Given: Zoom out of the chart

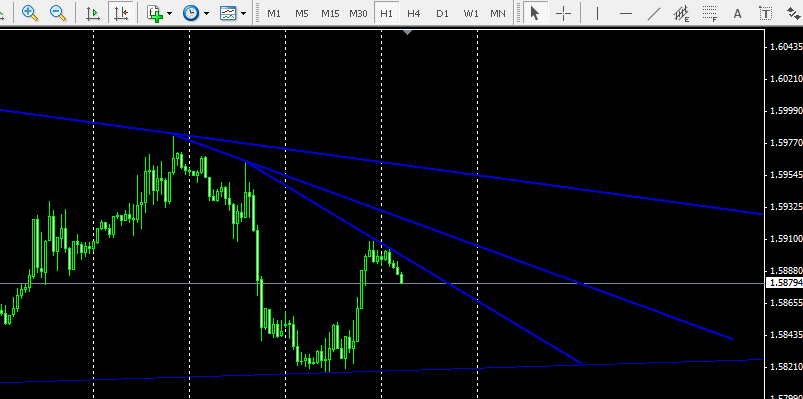Looking at the screenshot, I should 58,13.
